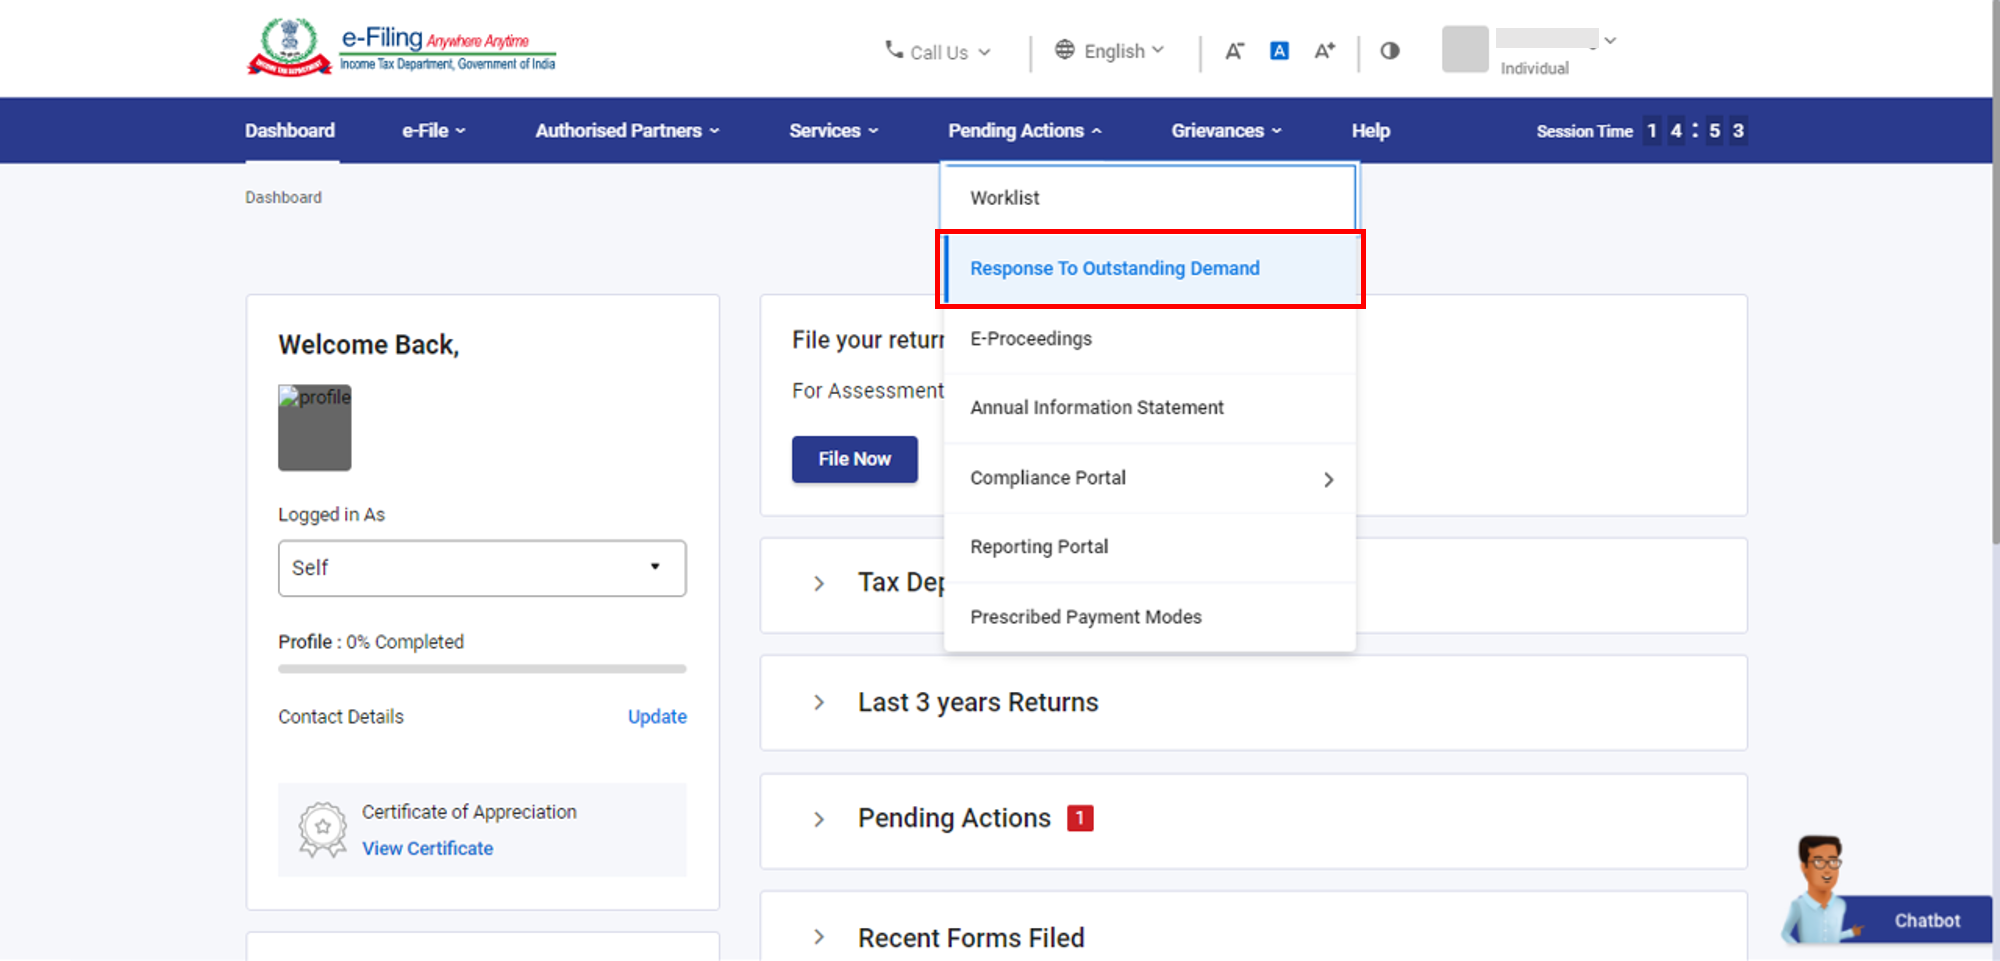Click the user avatar in header
The width and height of the screenshot is (2000, 961).
coord(1465,49)
